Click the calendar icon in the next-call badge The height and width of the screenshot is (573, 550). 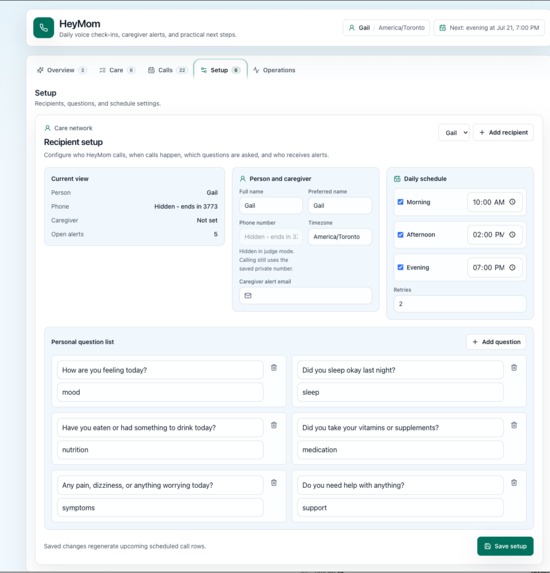(x=442, y=28)
